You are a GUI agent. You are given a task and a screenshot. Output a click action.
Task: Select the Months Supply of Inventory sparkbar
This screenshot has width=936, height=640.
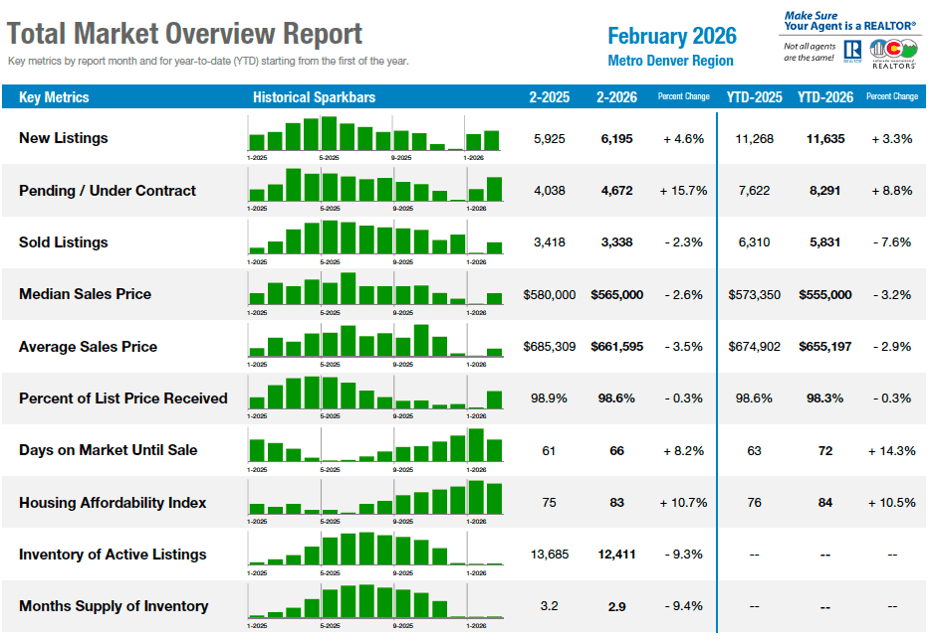375,602
